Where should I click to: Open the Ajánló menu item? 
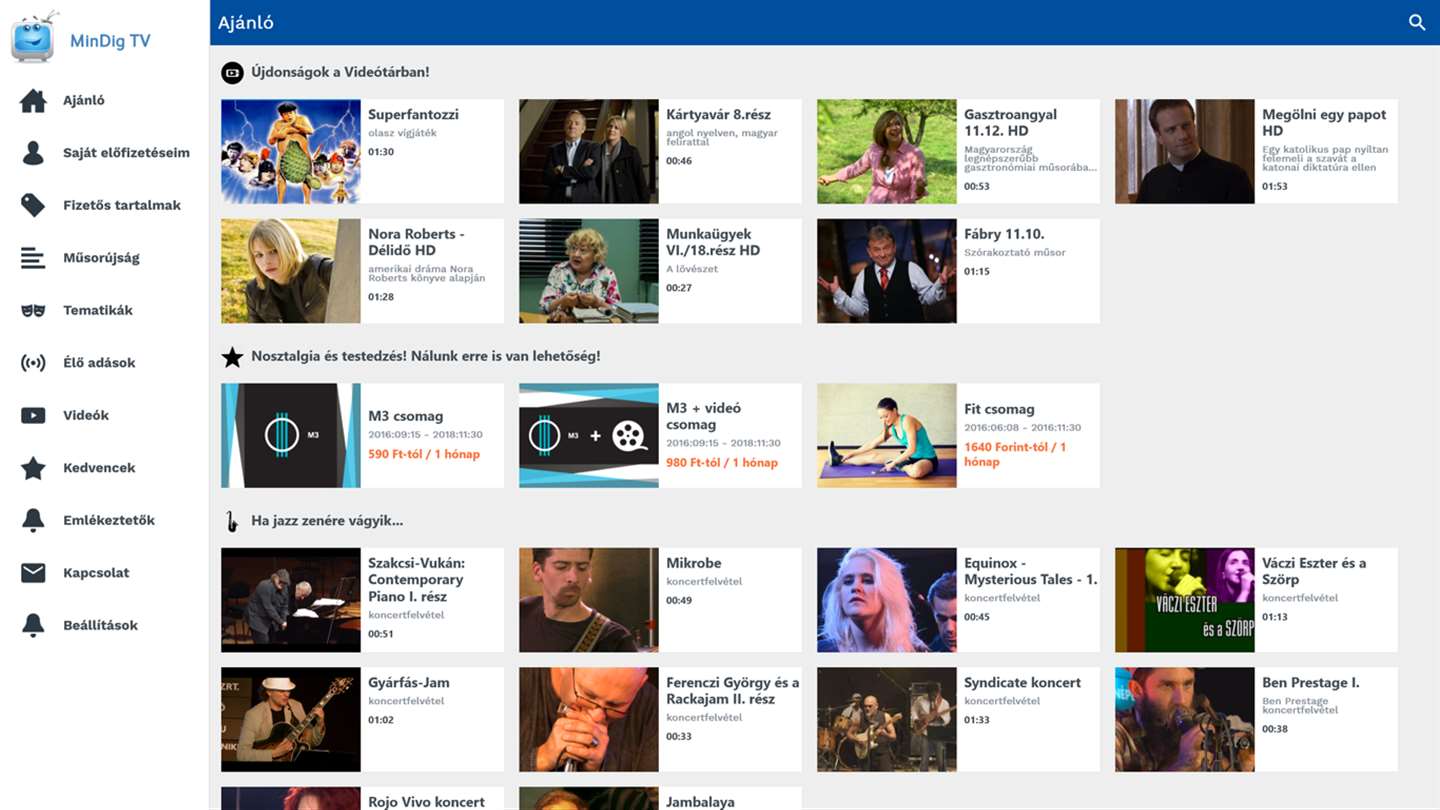(84, 100)
